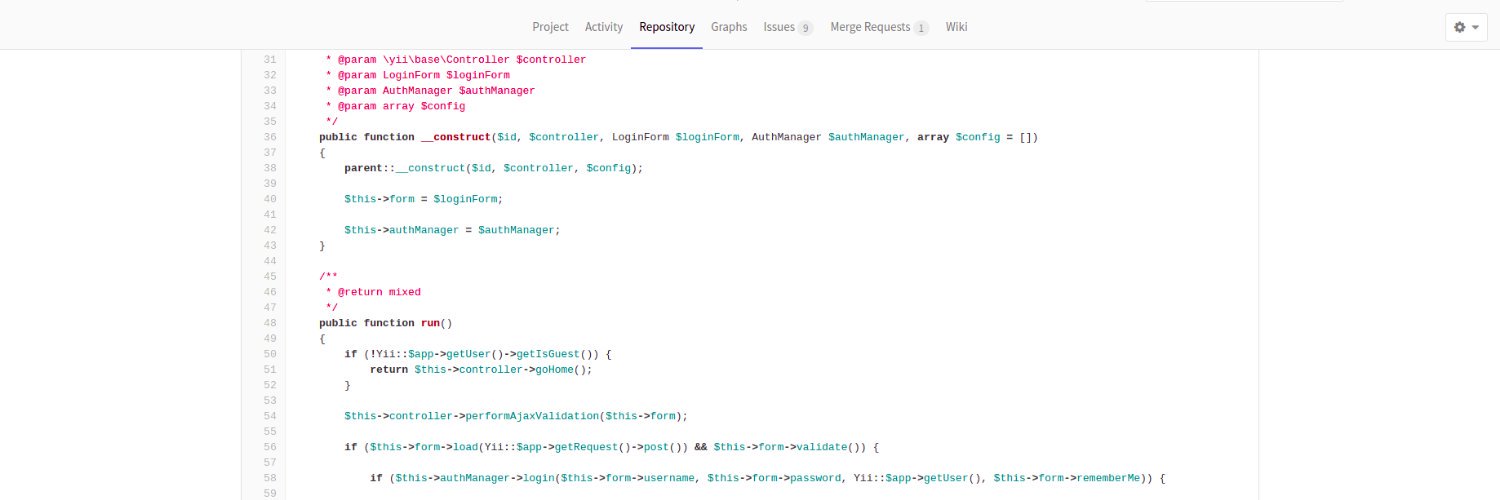Click '@param LoginForm $loginForm' comment
Viewport: 1500px width, 500px height.
click(x=424, y=75)
